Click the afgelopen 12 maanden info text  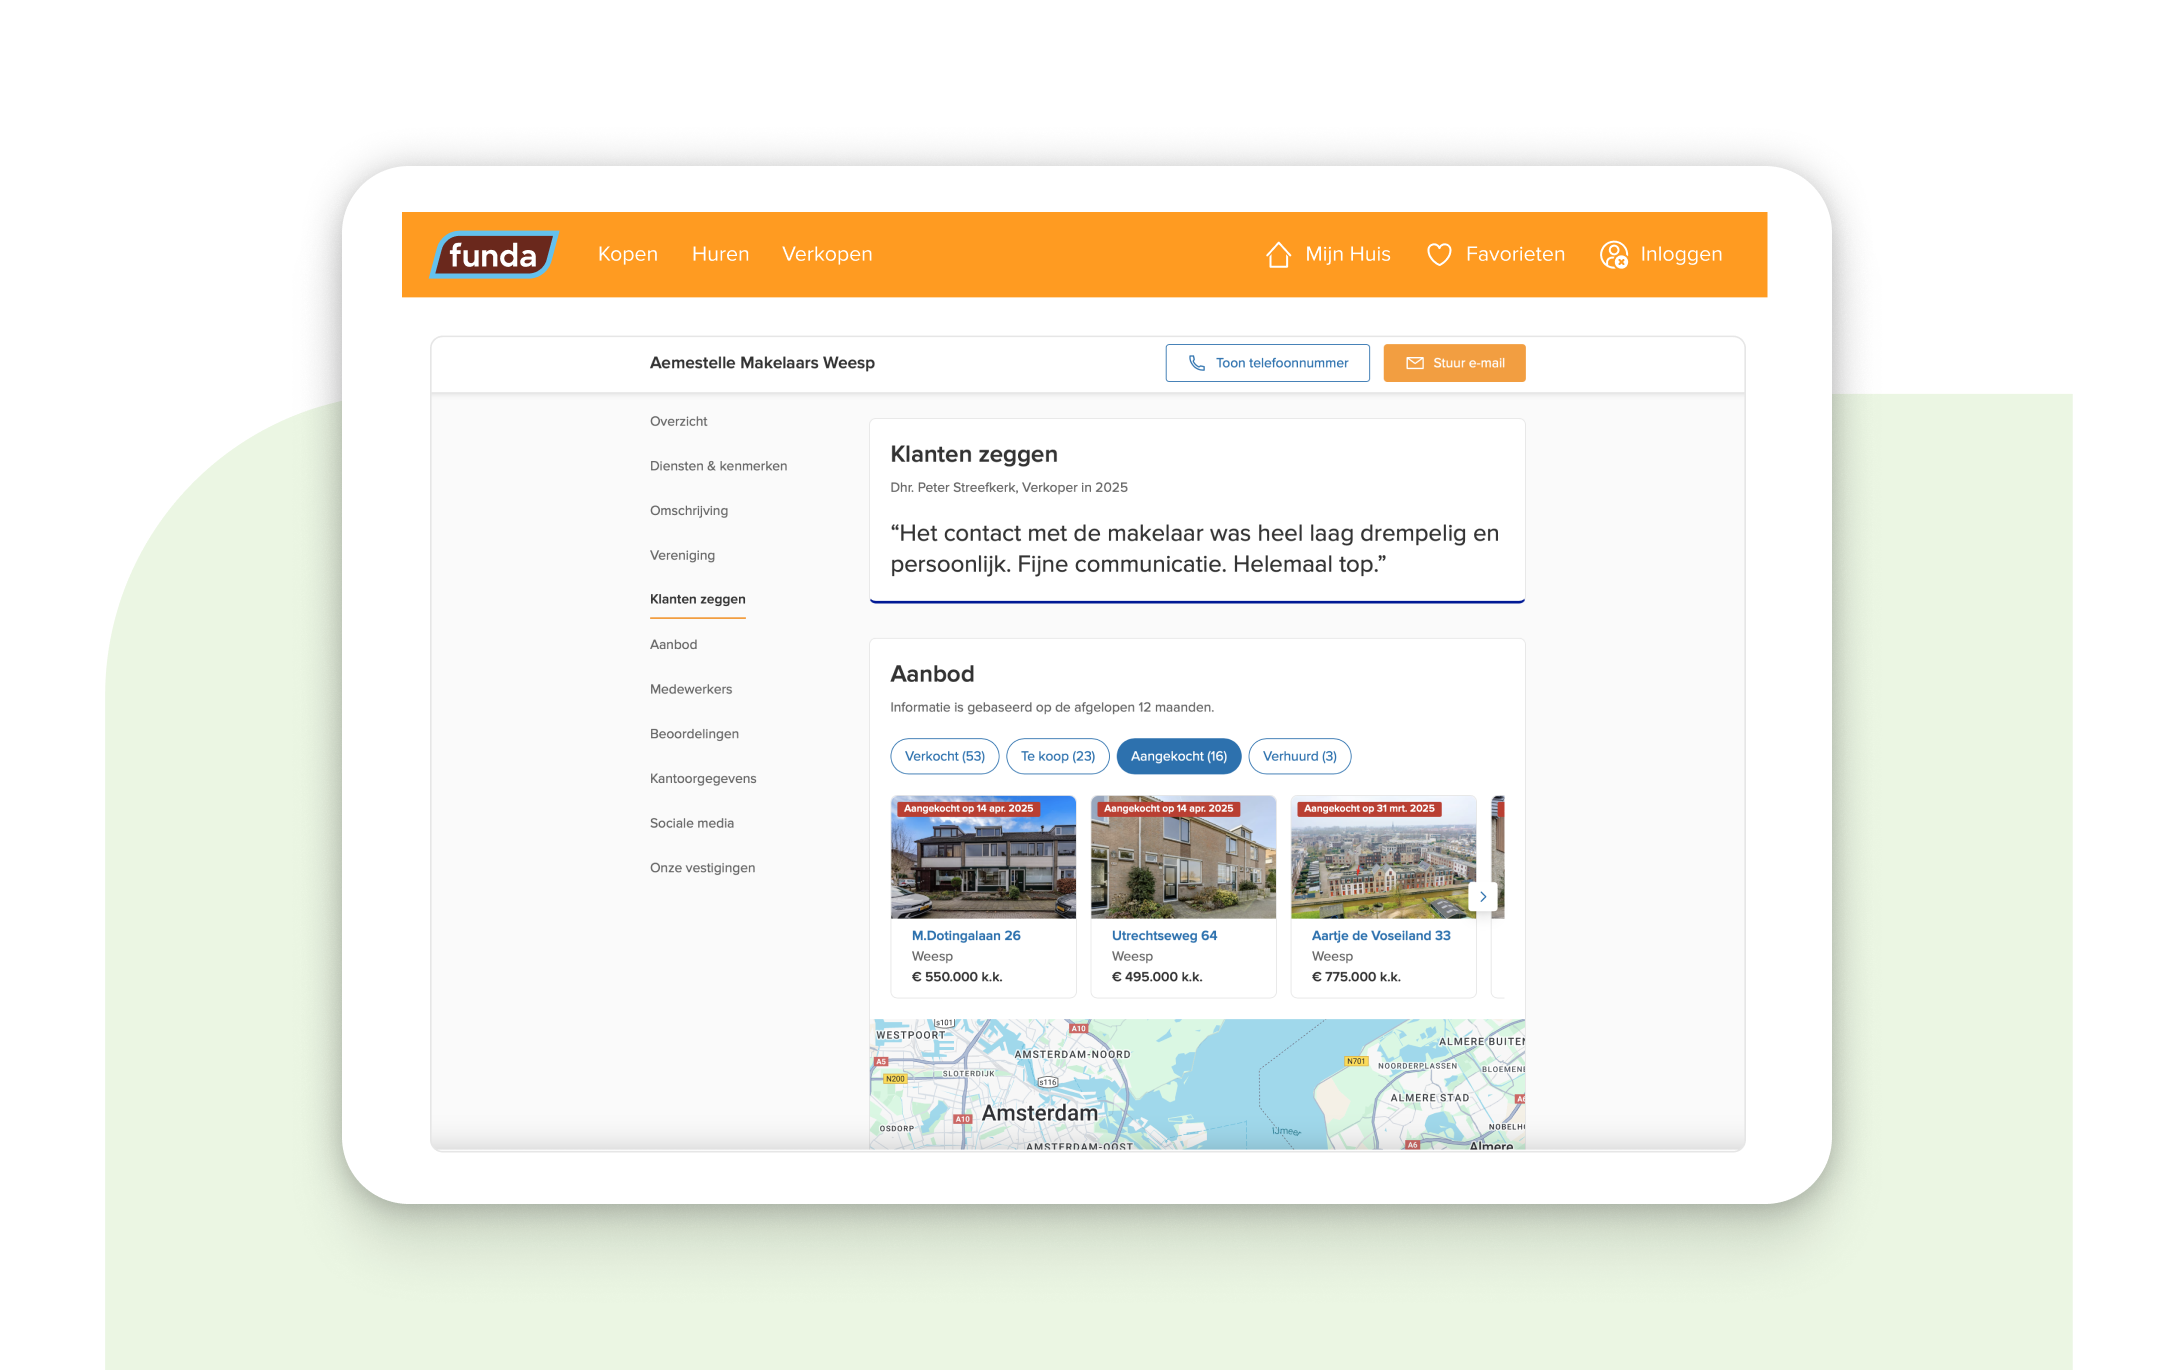(1052, 707)
